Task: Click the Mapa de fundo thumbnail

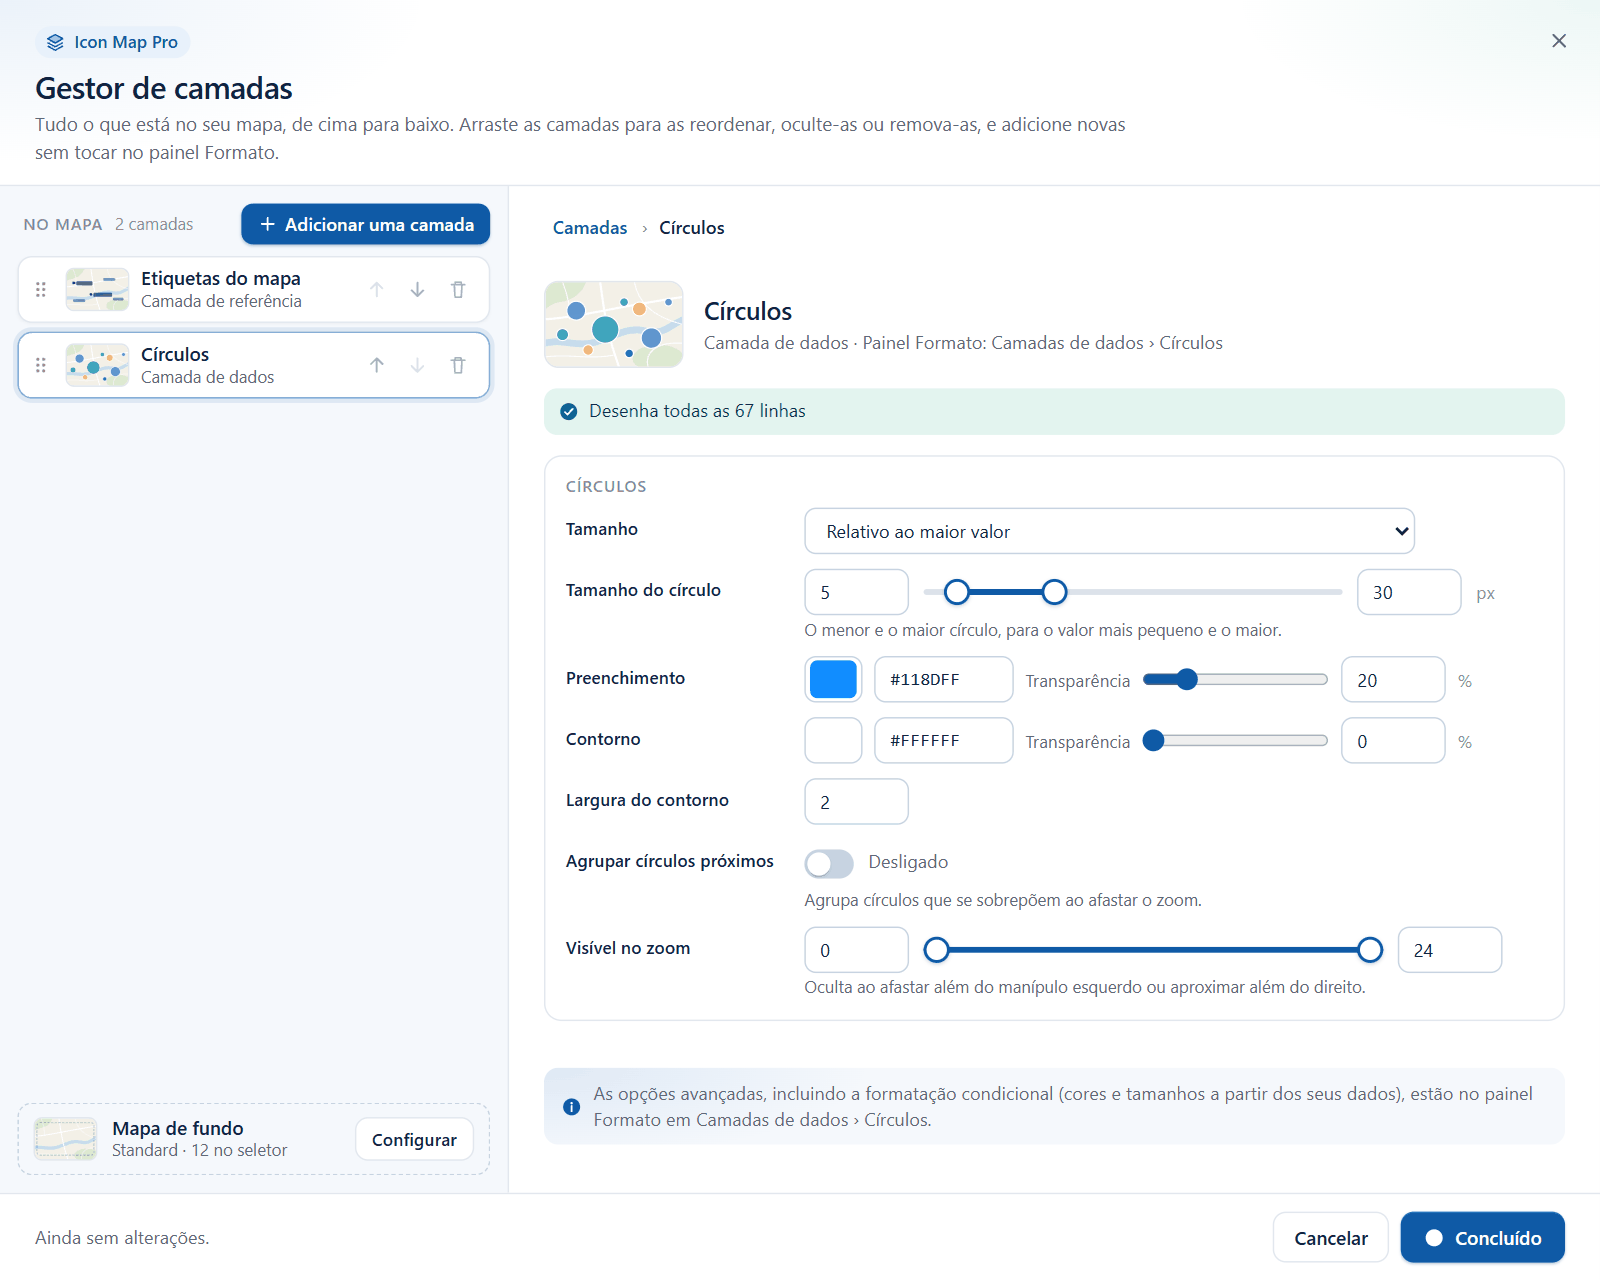Action: pyautogui.click(x=66, y=1139)
